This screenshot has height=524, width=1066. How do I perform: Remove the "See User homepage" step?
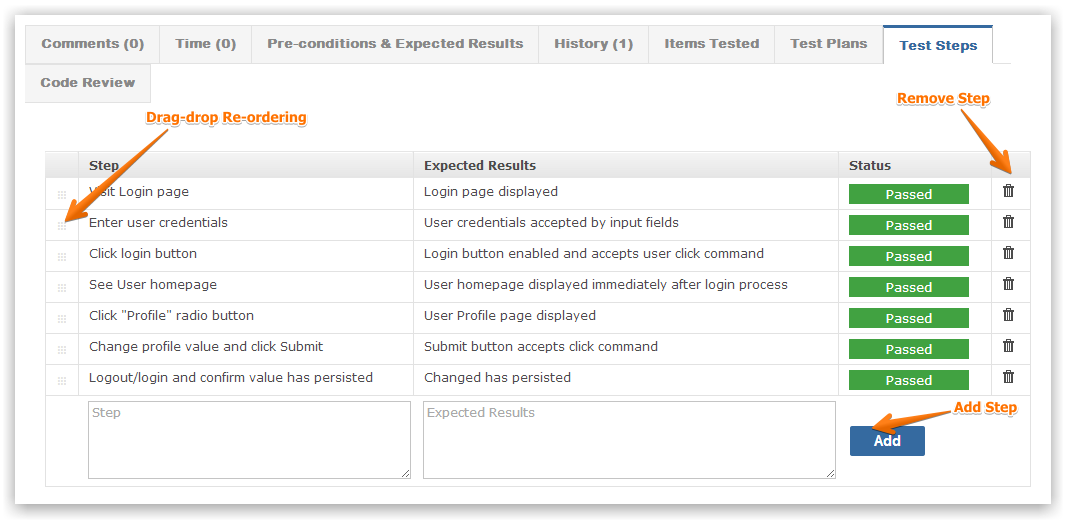(1008, 284)
